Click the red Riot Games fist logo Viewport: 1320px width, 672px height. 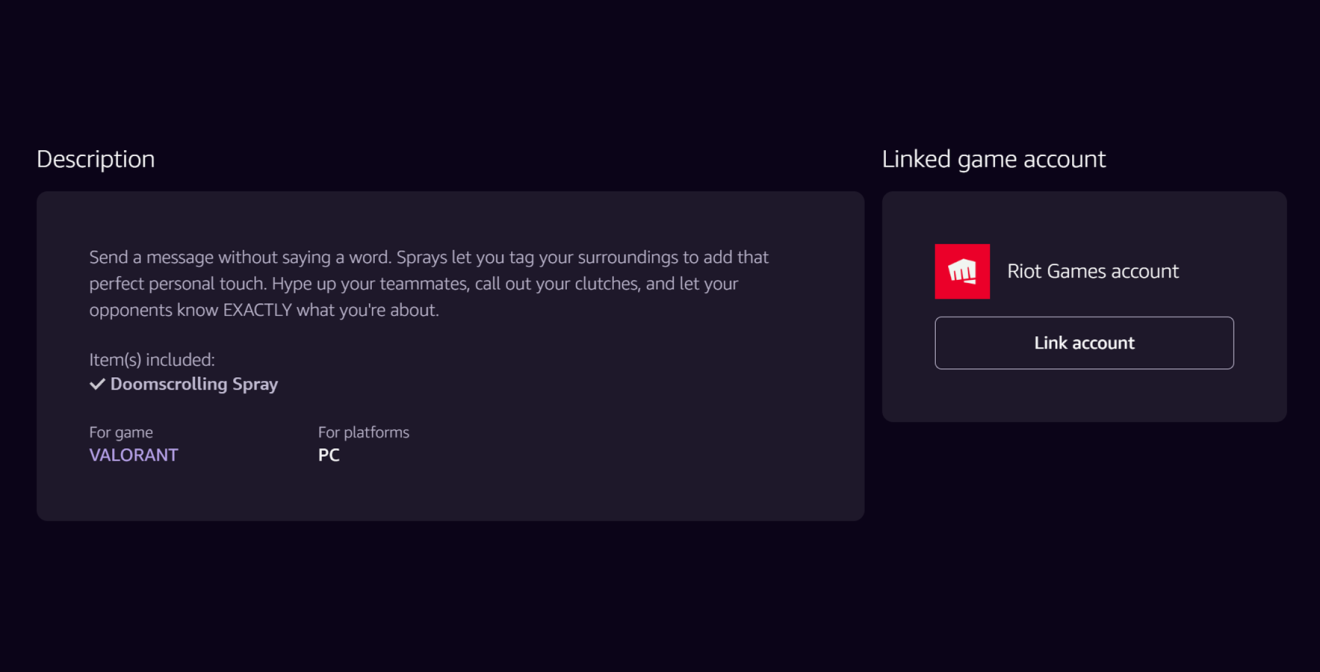961,271
